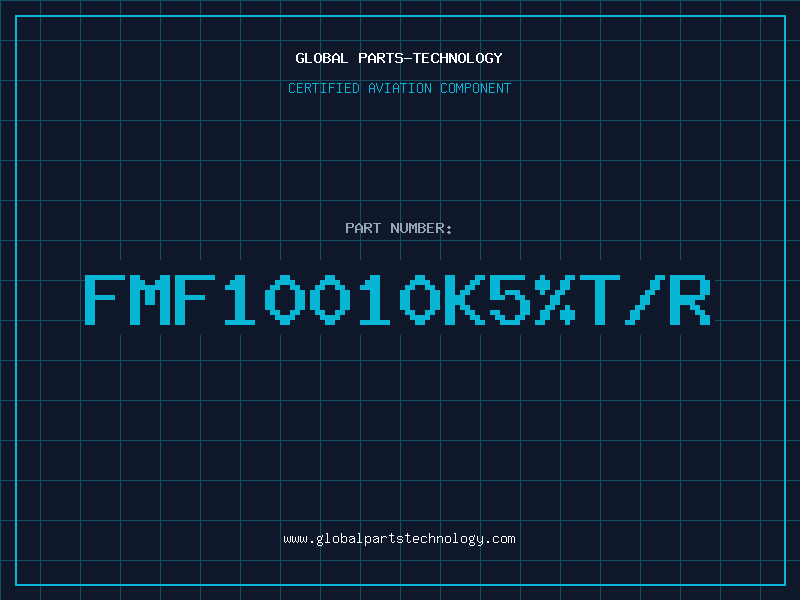The width and height of the screenshot is (800, 600).
Task: Select the part number FMF10010K5%T/R
Action: [x=398, y=300]
